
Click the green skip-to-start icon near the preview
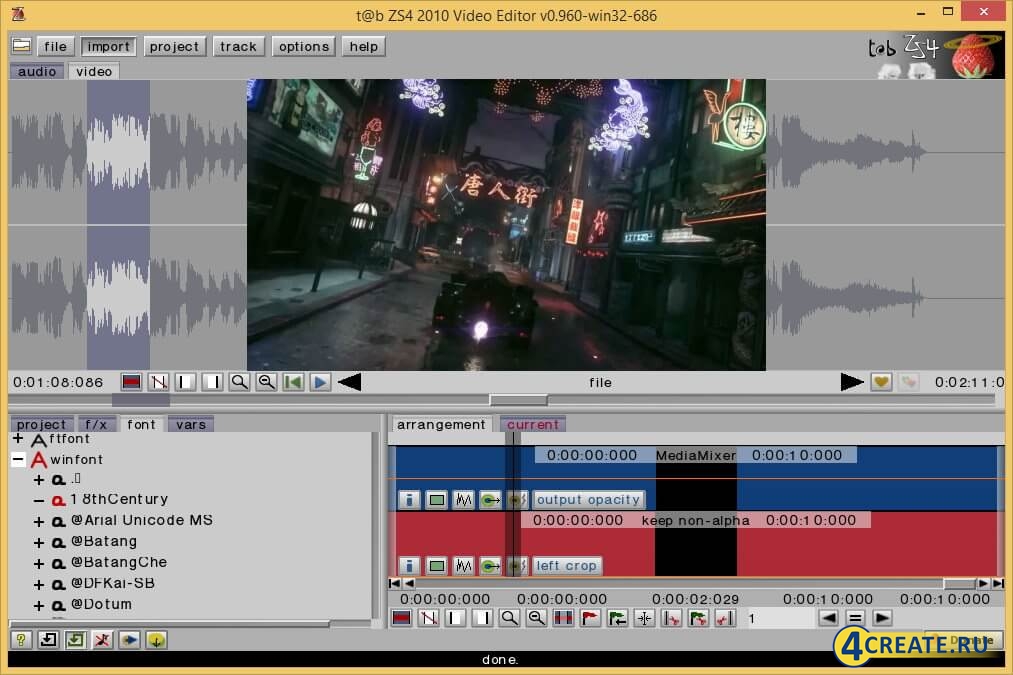point(291,381)
